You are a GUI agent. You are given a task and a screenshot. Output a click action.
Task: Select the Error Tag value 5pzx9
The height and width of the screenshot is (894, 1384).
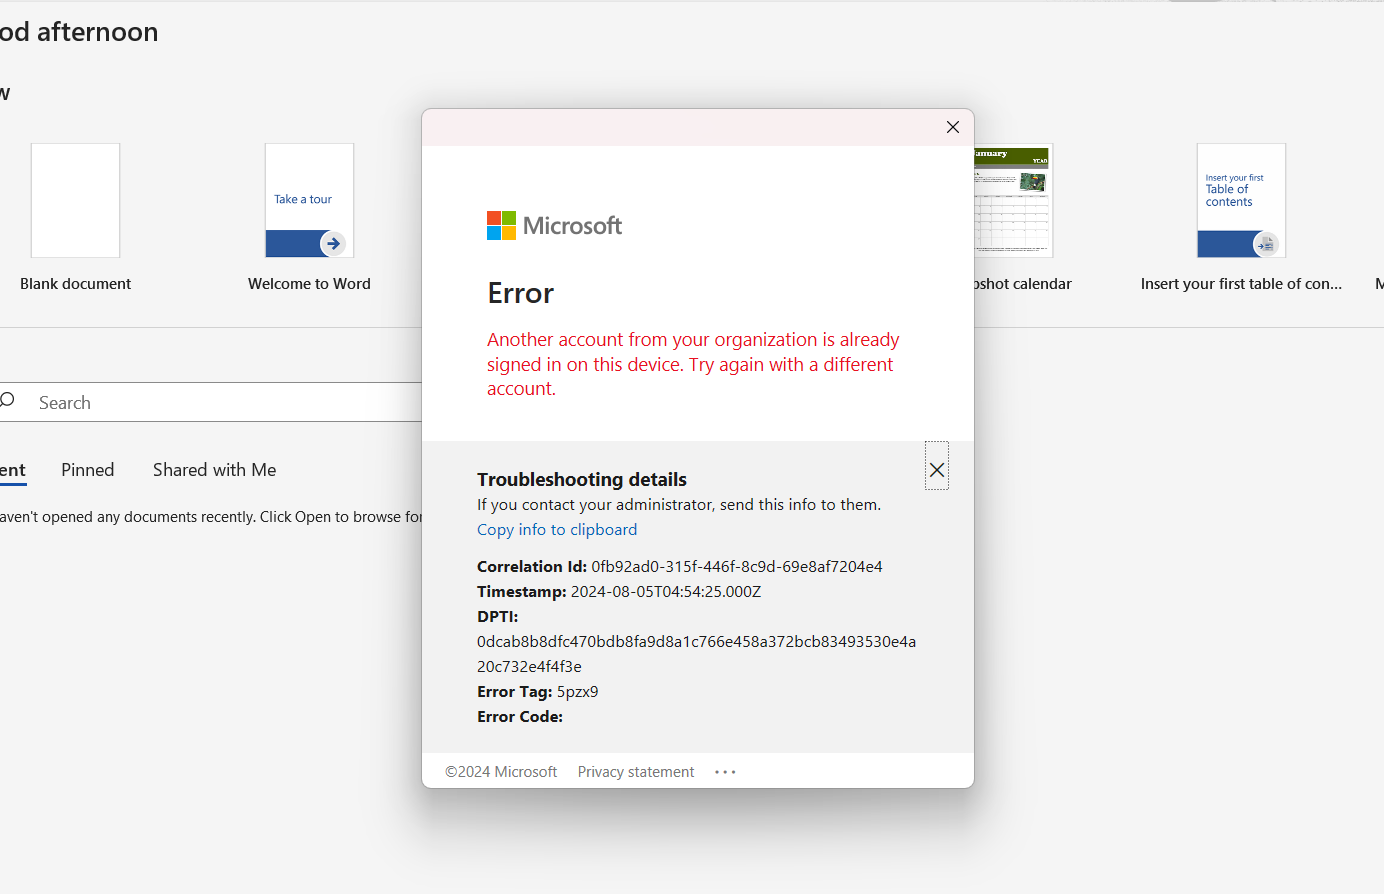point(578,692)
